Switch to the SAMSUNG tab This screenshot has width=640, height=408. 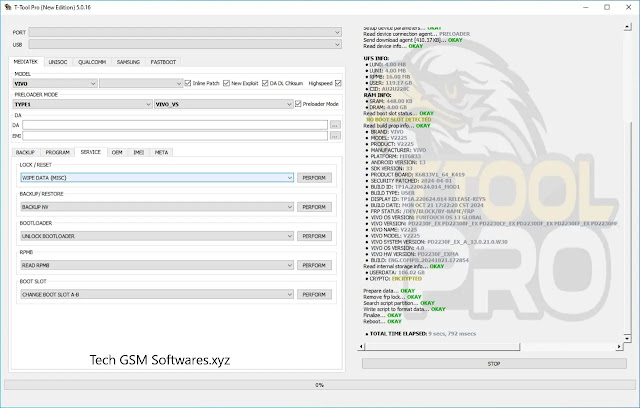[x=128, y=62]
